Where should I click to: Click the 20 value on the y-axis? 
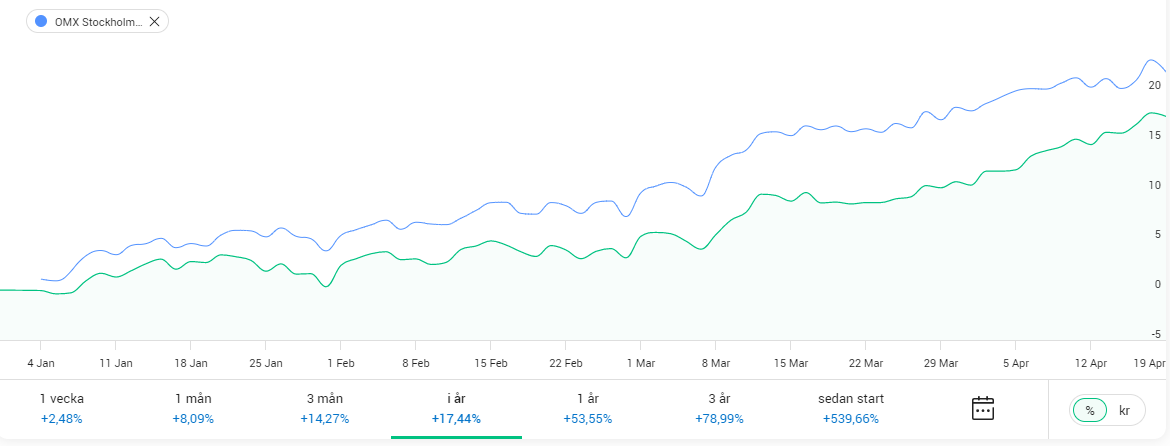click(x=1155, y=85)
